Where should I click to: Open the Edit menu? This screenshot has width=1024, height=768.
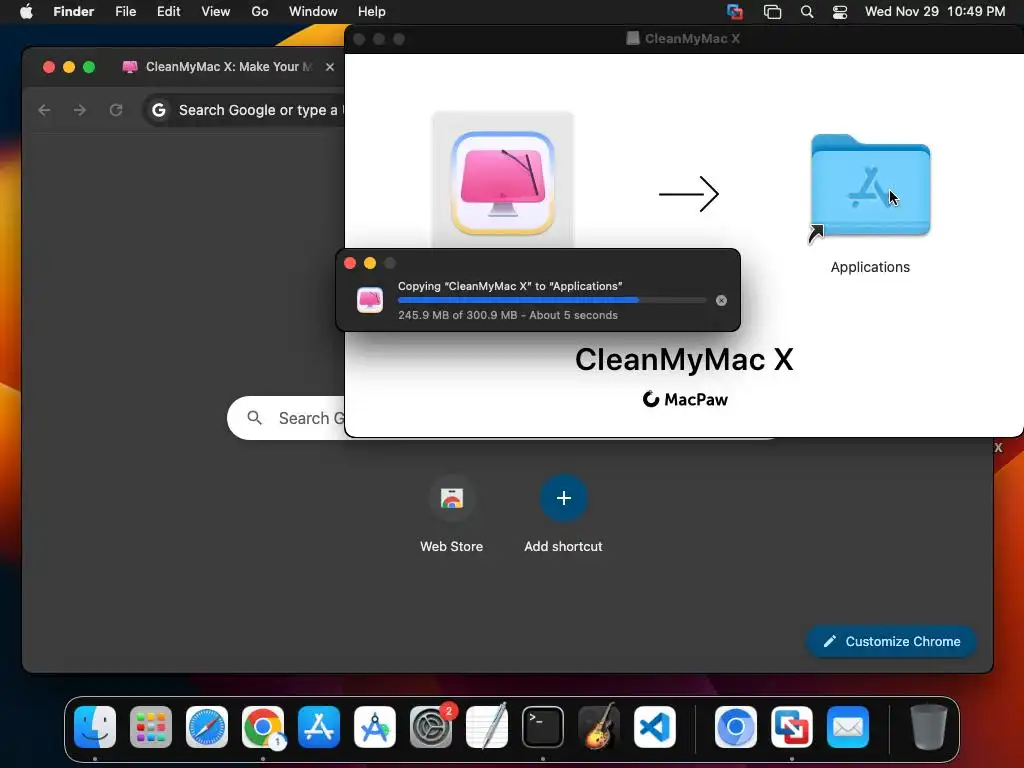pos(168,12)
